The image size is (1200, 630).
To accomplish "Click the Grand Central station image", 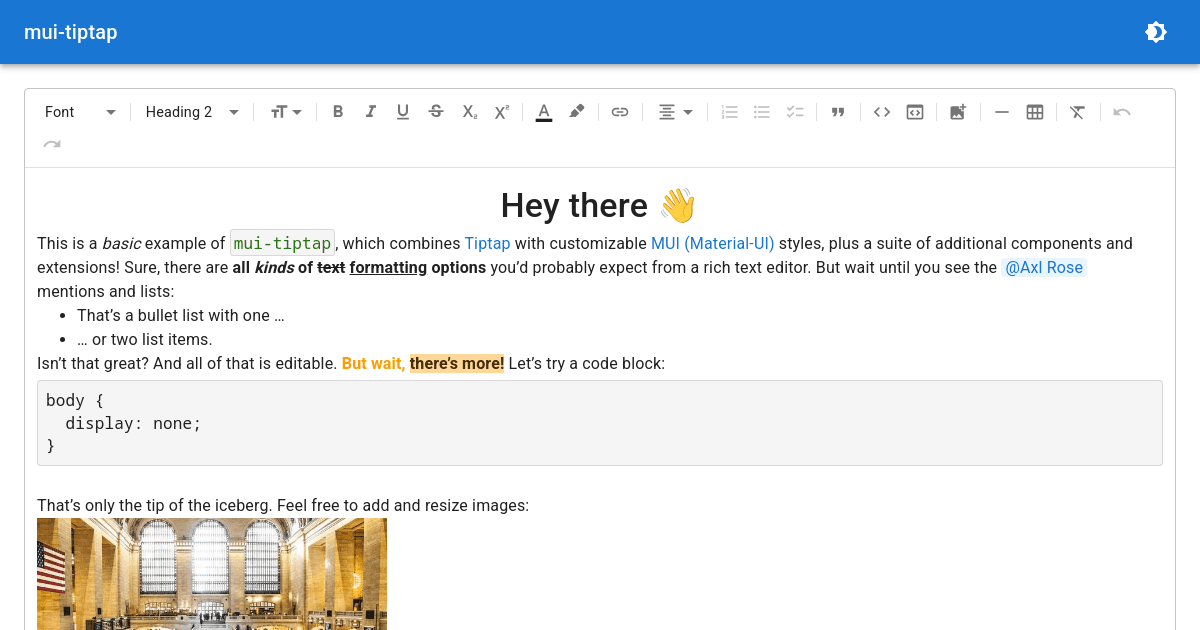I will pos(212,573).
